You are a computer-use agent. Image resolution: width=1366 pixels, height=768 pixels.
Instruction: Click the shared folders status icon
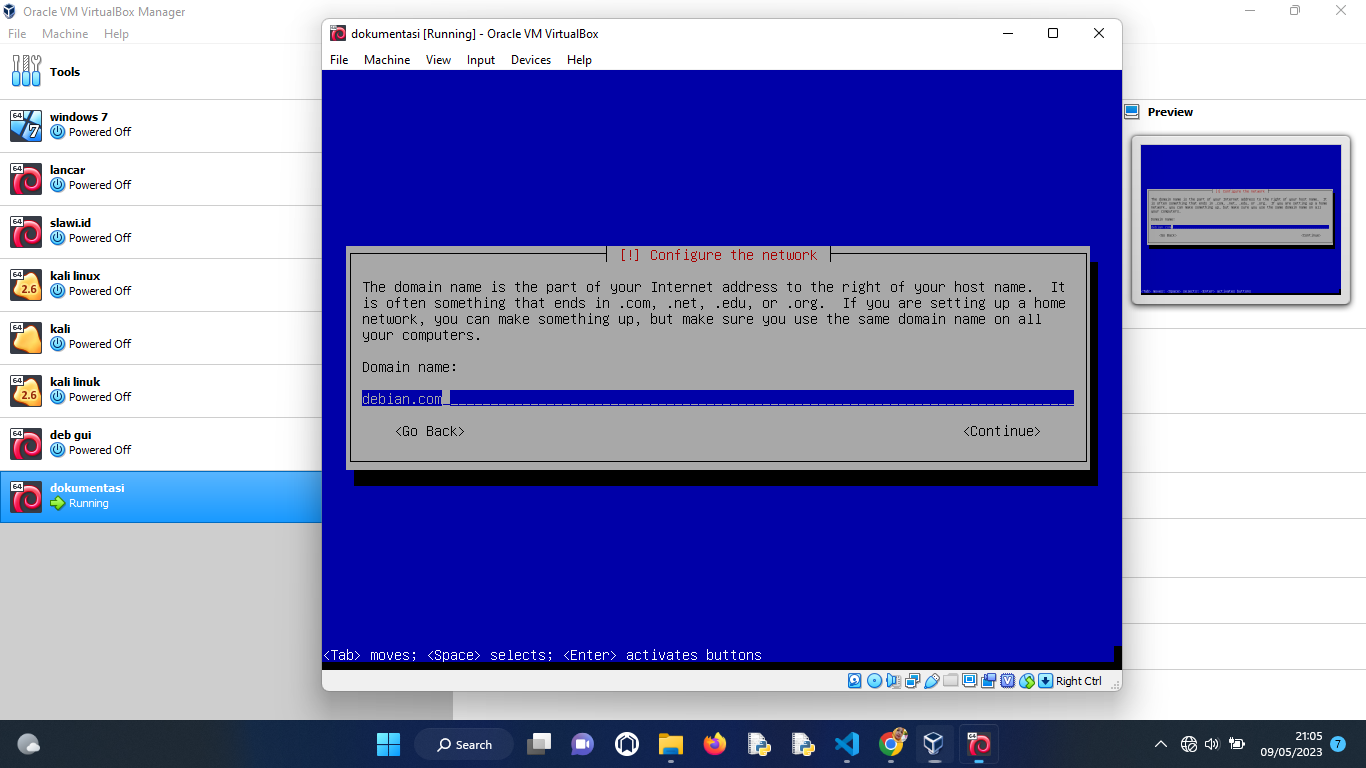pos(950,681)
